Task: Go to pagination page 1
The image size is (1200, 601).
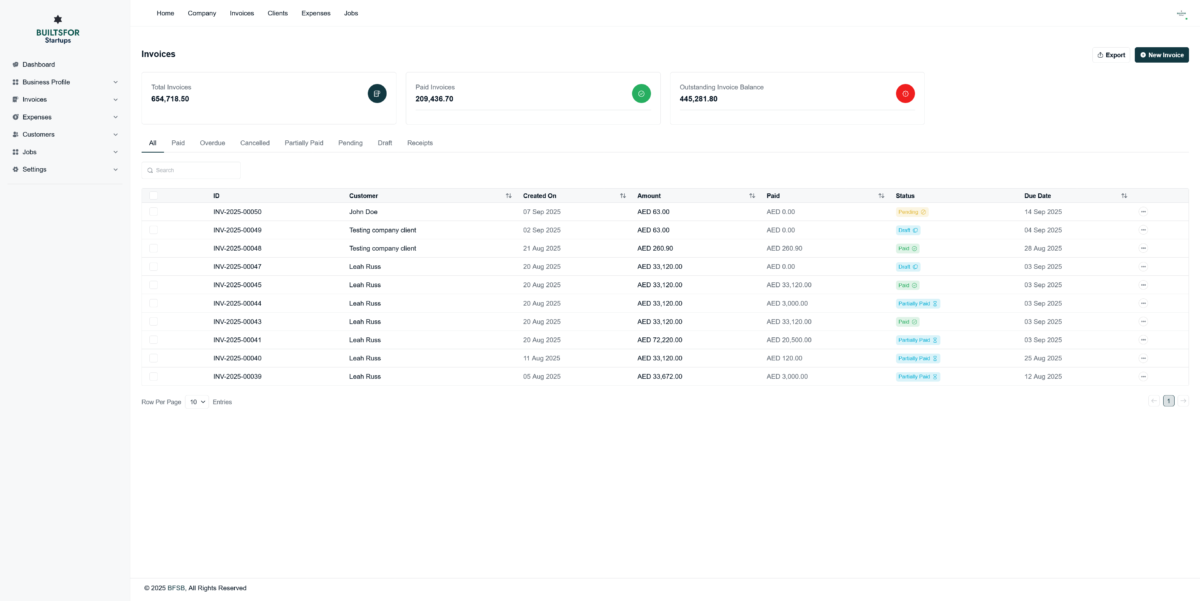Action: [1168, 401]
